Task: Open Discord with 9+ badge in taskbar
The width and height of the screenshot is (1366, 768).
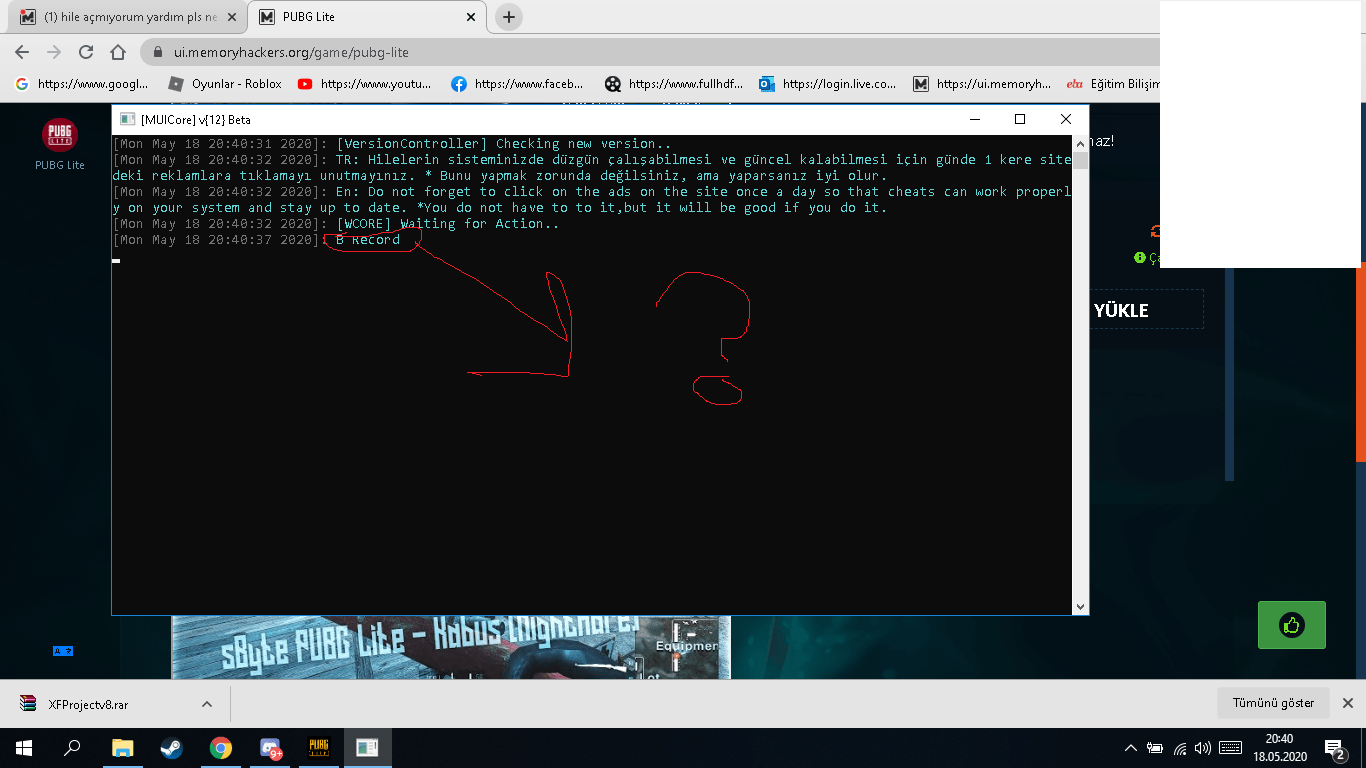Action: (270, 748)
